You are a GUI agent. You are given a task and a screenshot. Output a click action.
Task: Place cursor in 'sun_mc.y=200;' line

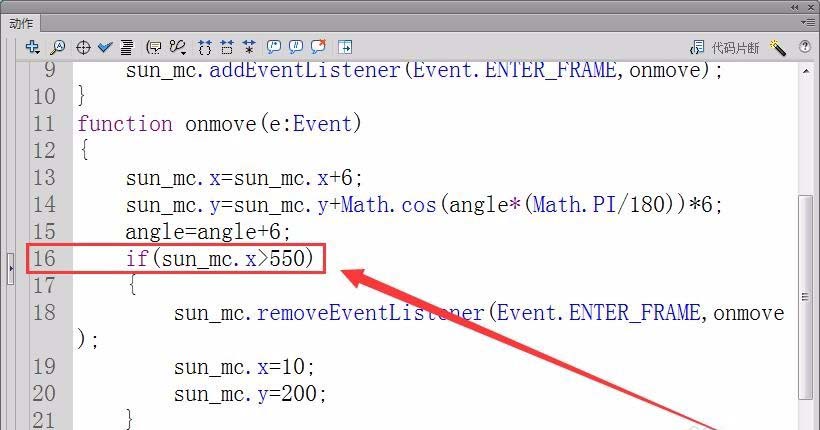[x=250, y=393]
